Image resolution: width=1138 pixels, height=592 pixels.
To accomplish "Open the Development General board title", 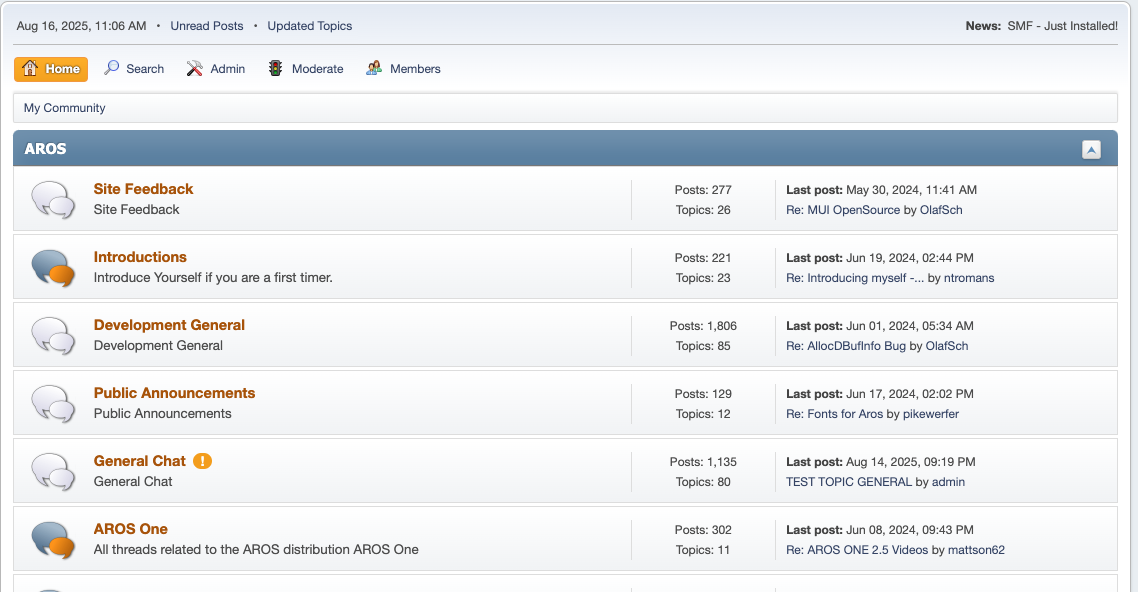I will pos(169,325).
